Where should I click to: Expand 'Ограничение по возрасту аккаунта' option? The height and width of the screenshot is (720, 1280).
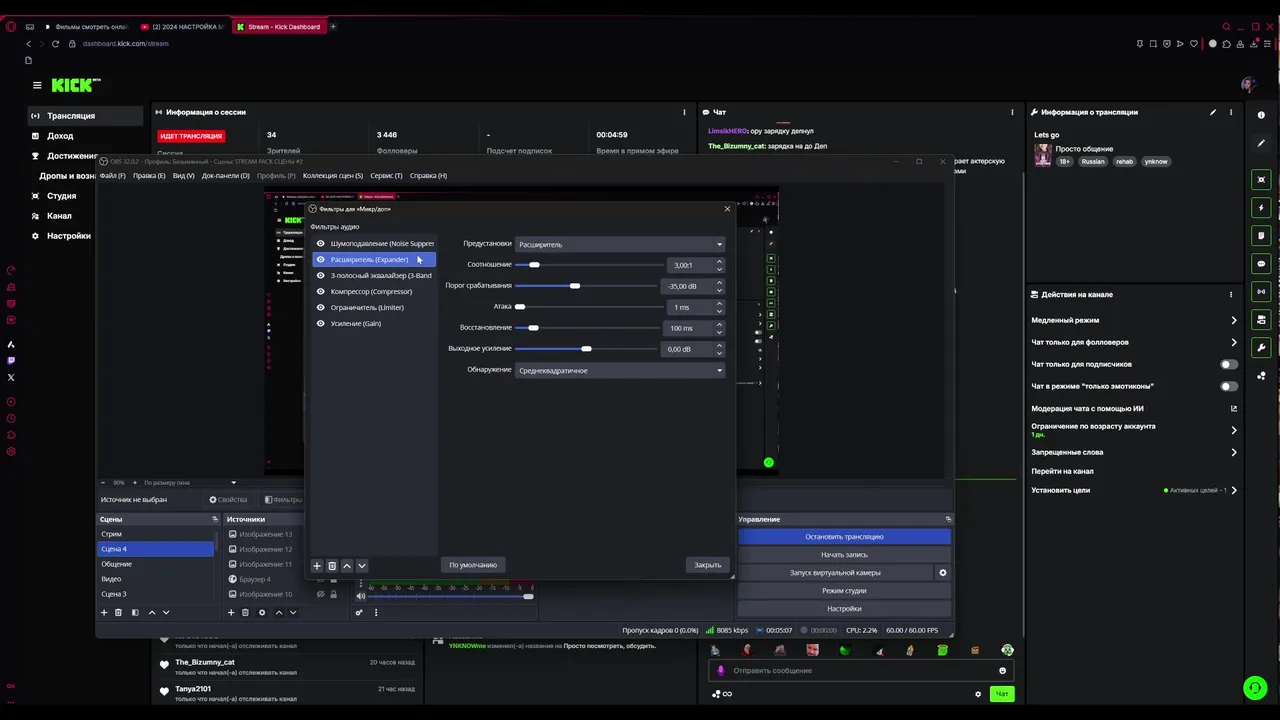pyautogui.click(x=1233, y=430)
